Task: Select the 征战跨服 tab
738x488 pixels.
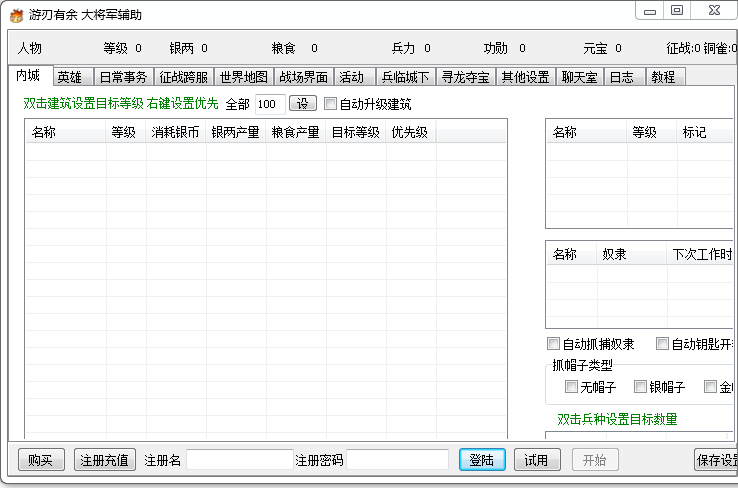Action: 184,77
